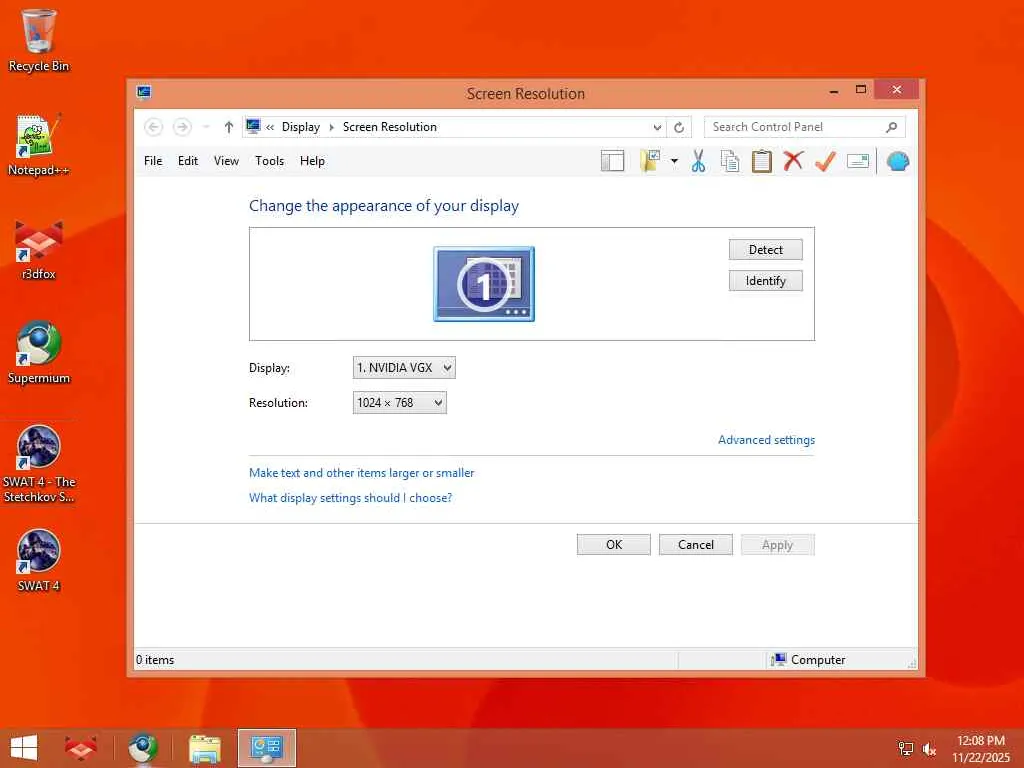Click the folder options toolbar icon
Screen dimensions: 1024x768
coord(651,161)
